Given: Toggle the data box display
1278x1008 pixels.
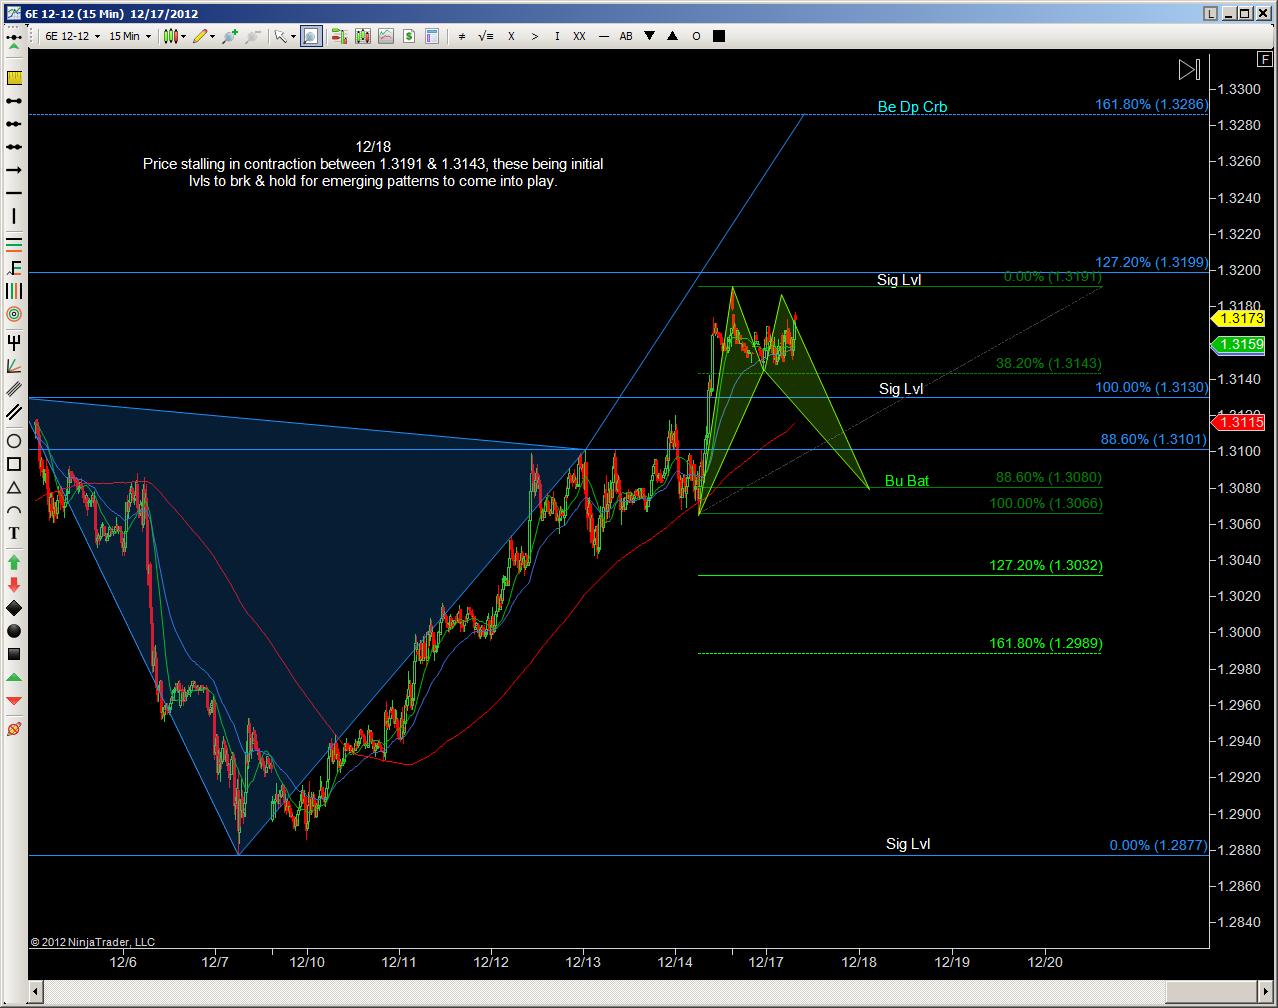Looking at the screenshot, I should [432, 36].
